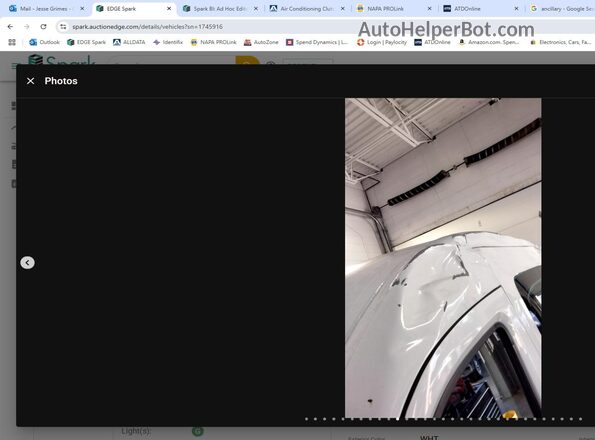595x440 pixels.
Task: Open the ALLDATA bookmark
Action: [x=129, y=42]
